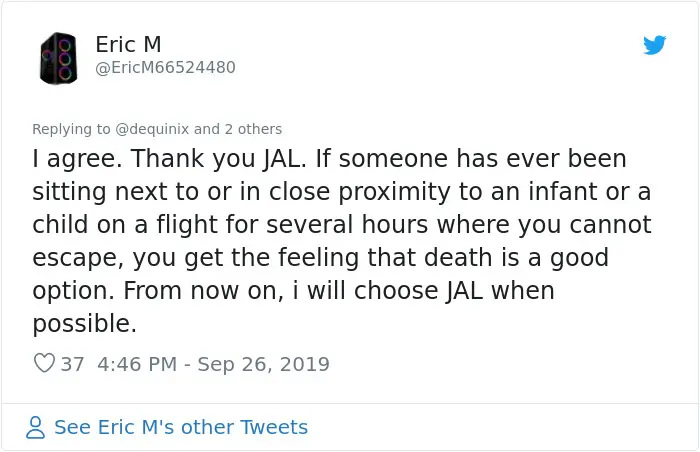Like the tweet with heart icon
Image resolution: width=700 pixels, height=452 pixels.
(x=44, y=364)
